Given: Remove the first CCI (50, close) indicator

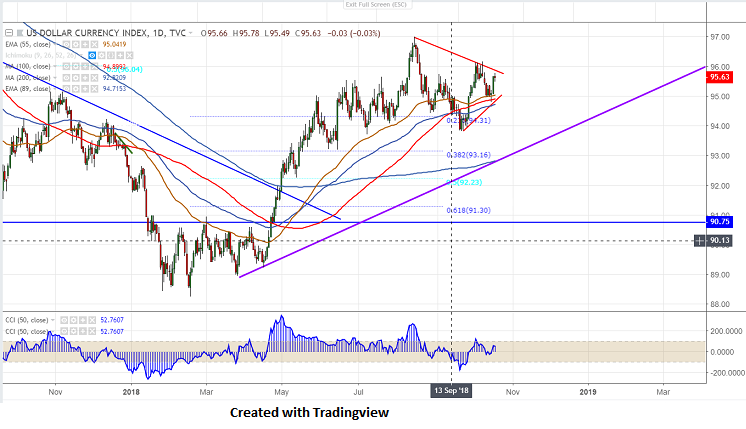Looking at the screenshot, I should coord(92,320).
